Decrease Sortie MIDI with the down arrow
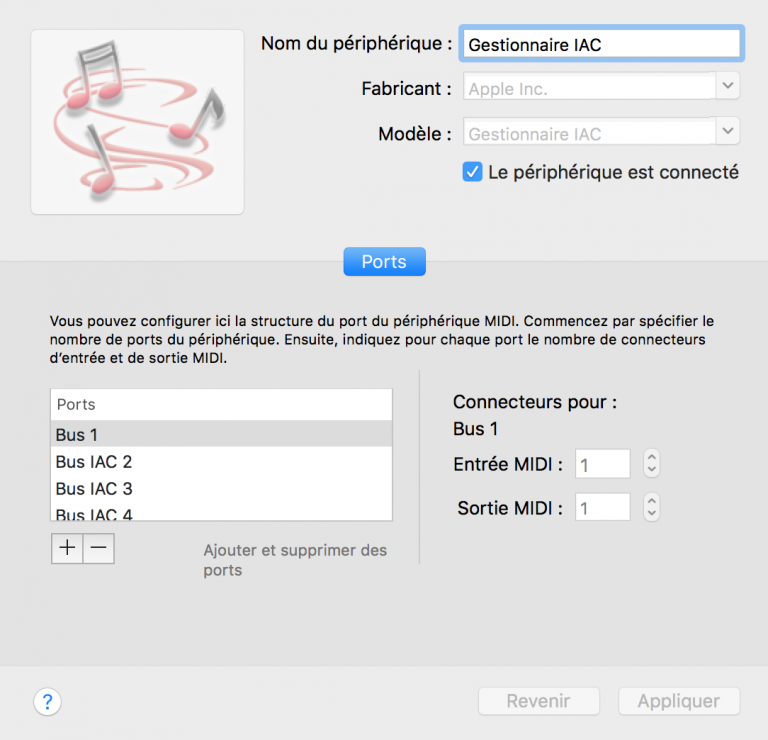This screenshot has height=740, width=768. (x=651, y=514)
